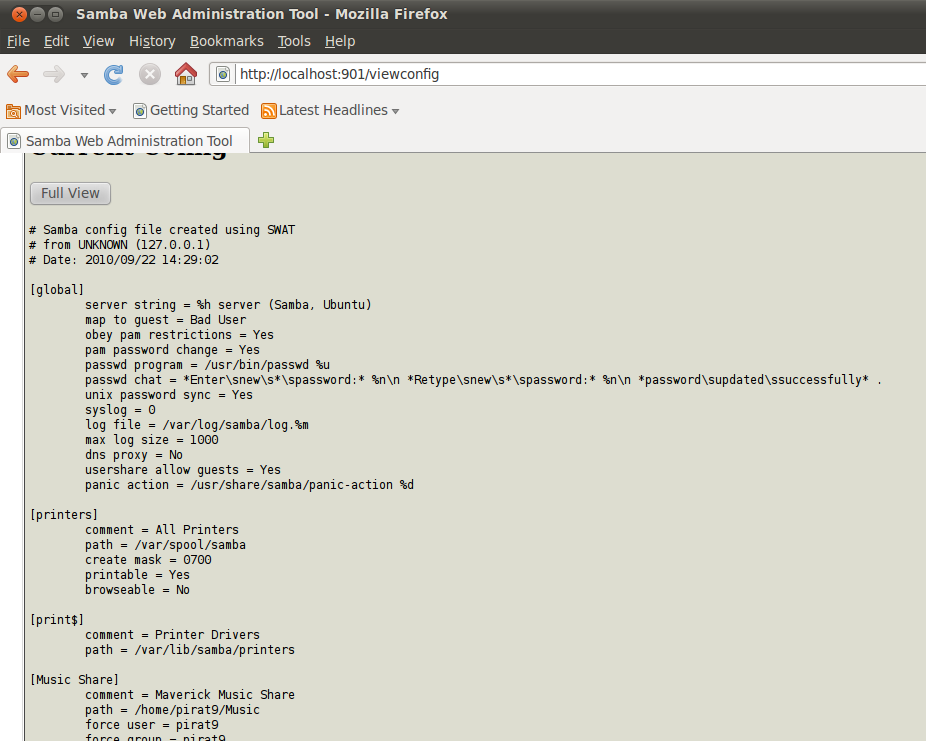Image resolution: width=926 pixels, height=741 pixels.
Task: Open the Most Visited bookmarks dropdown
Action: [x=61, y=110]
